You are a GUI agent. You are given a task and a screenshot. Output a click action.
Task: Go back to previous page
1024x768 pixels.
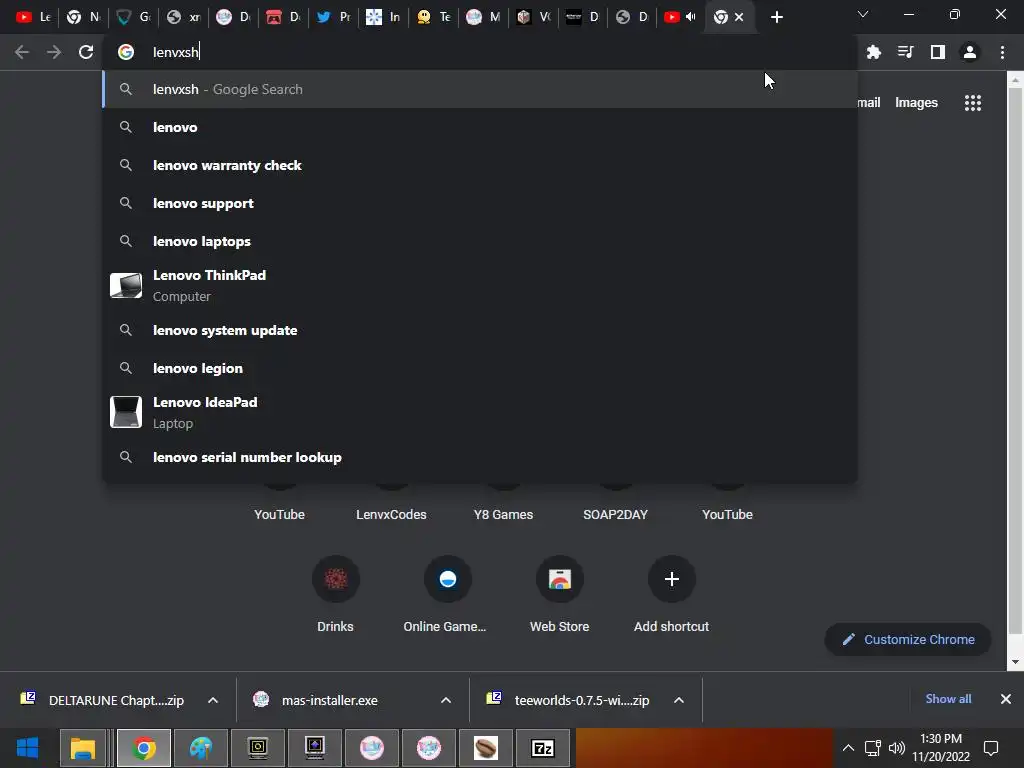click(22, 52)
